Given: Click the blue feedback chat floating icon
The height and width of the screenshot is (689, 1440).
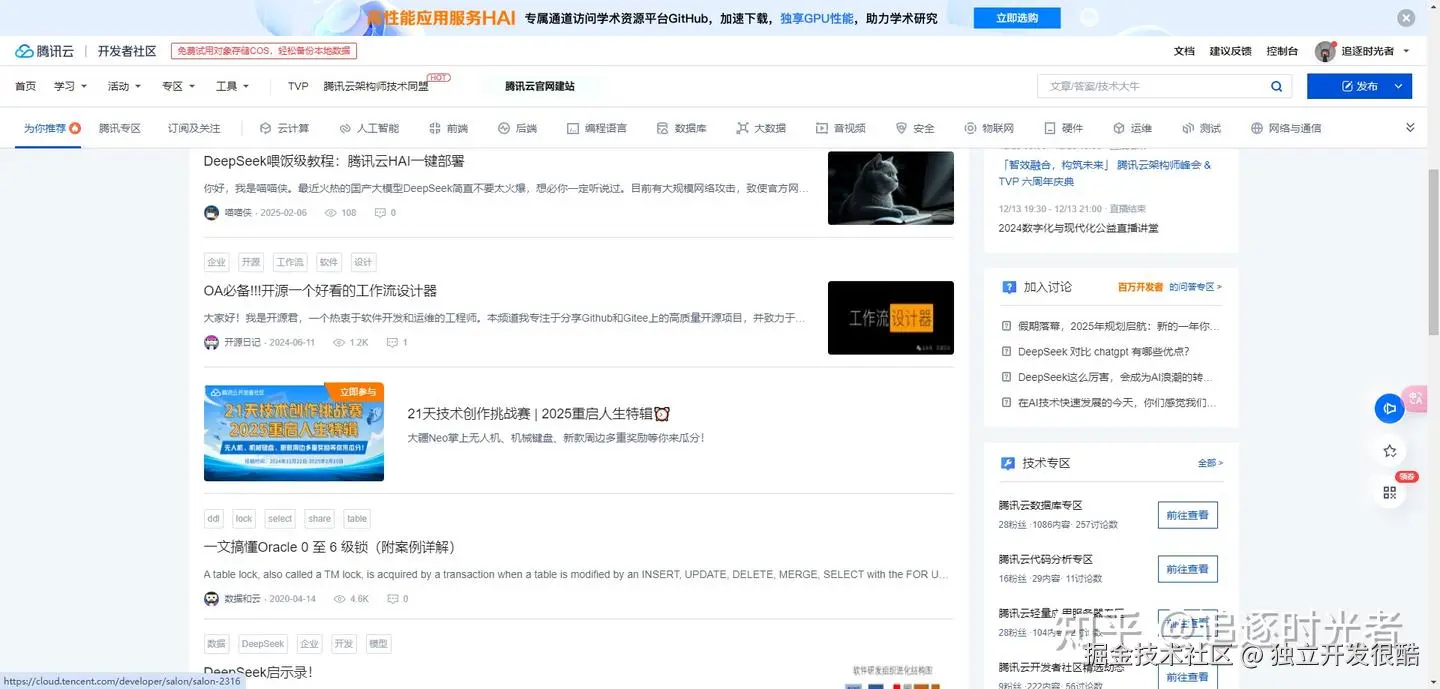Looking at the screenshot, I should [x=1389, y=408].
